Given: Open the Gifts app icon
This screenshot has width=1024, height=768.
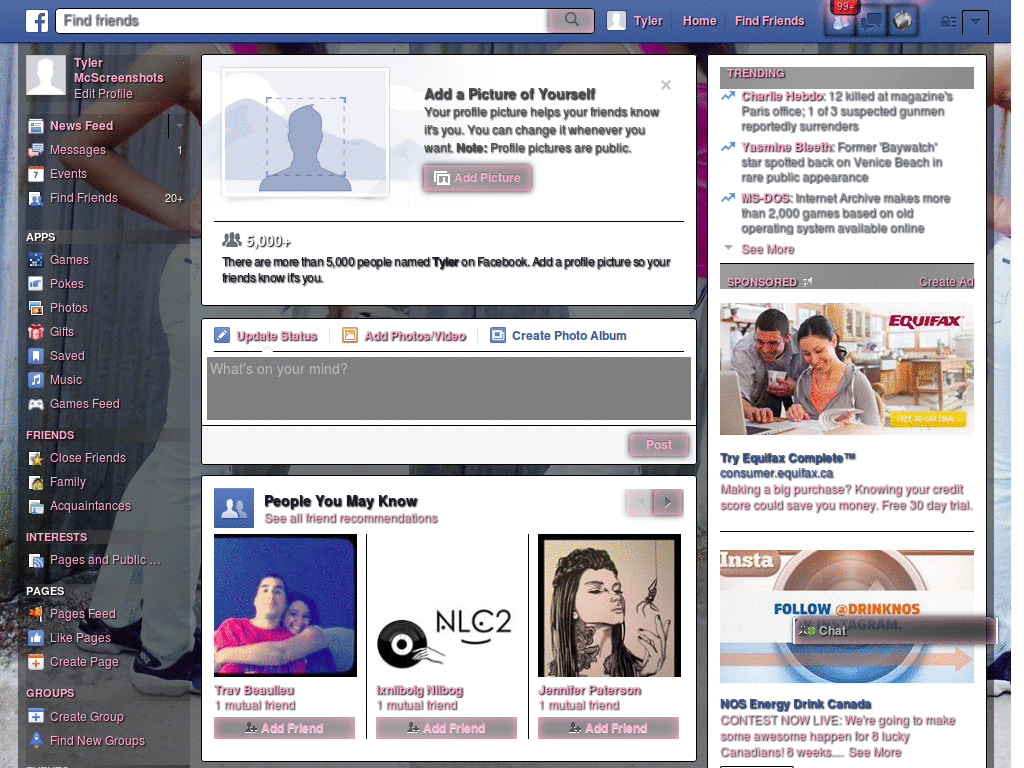Looking at the screenshot, I should coord(36,332).
